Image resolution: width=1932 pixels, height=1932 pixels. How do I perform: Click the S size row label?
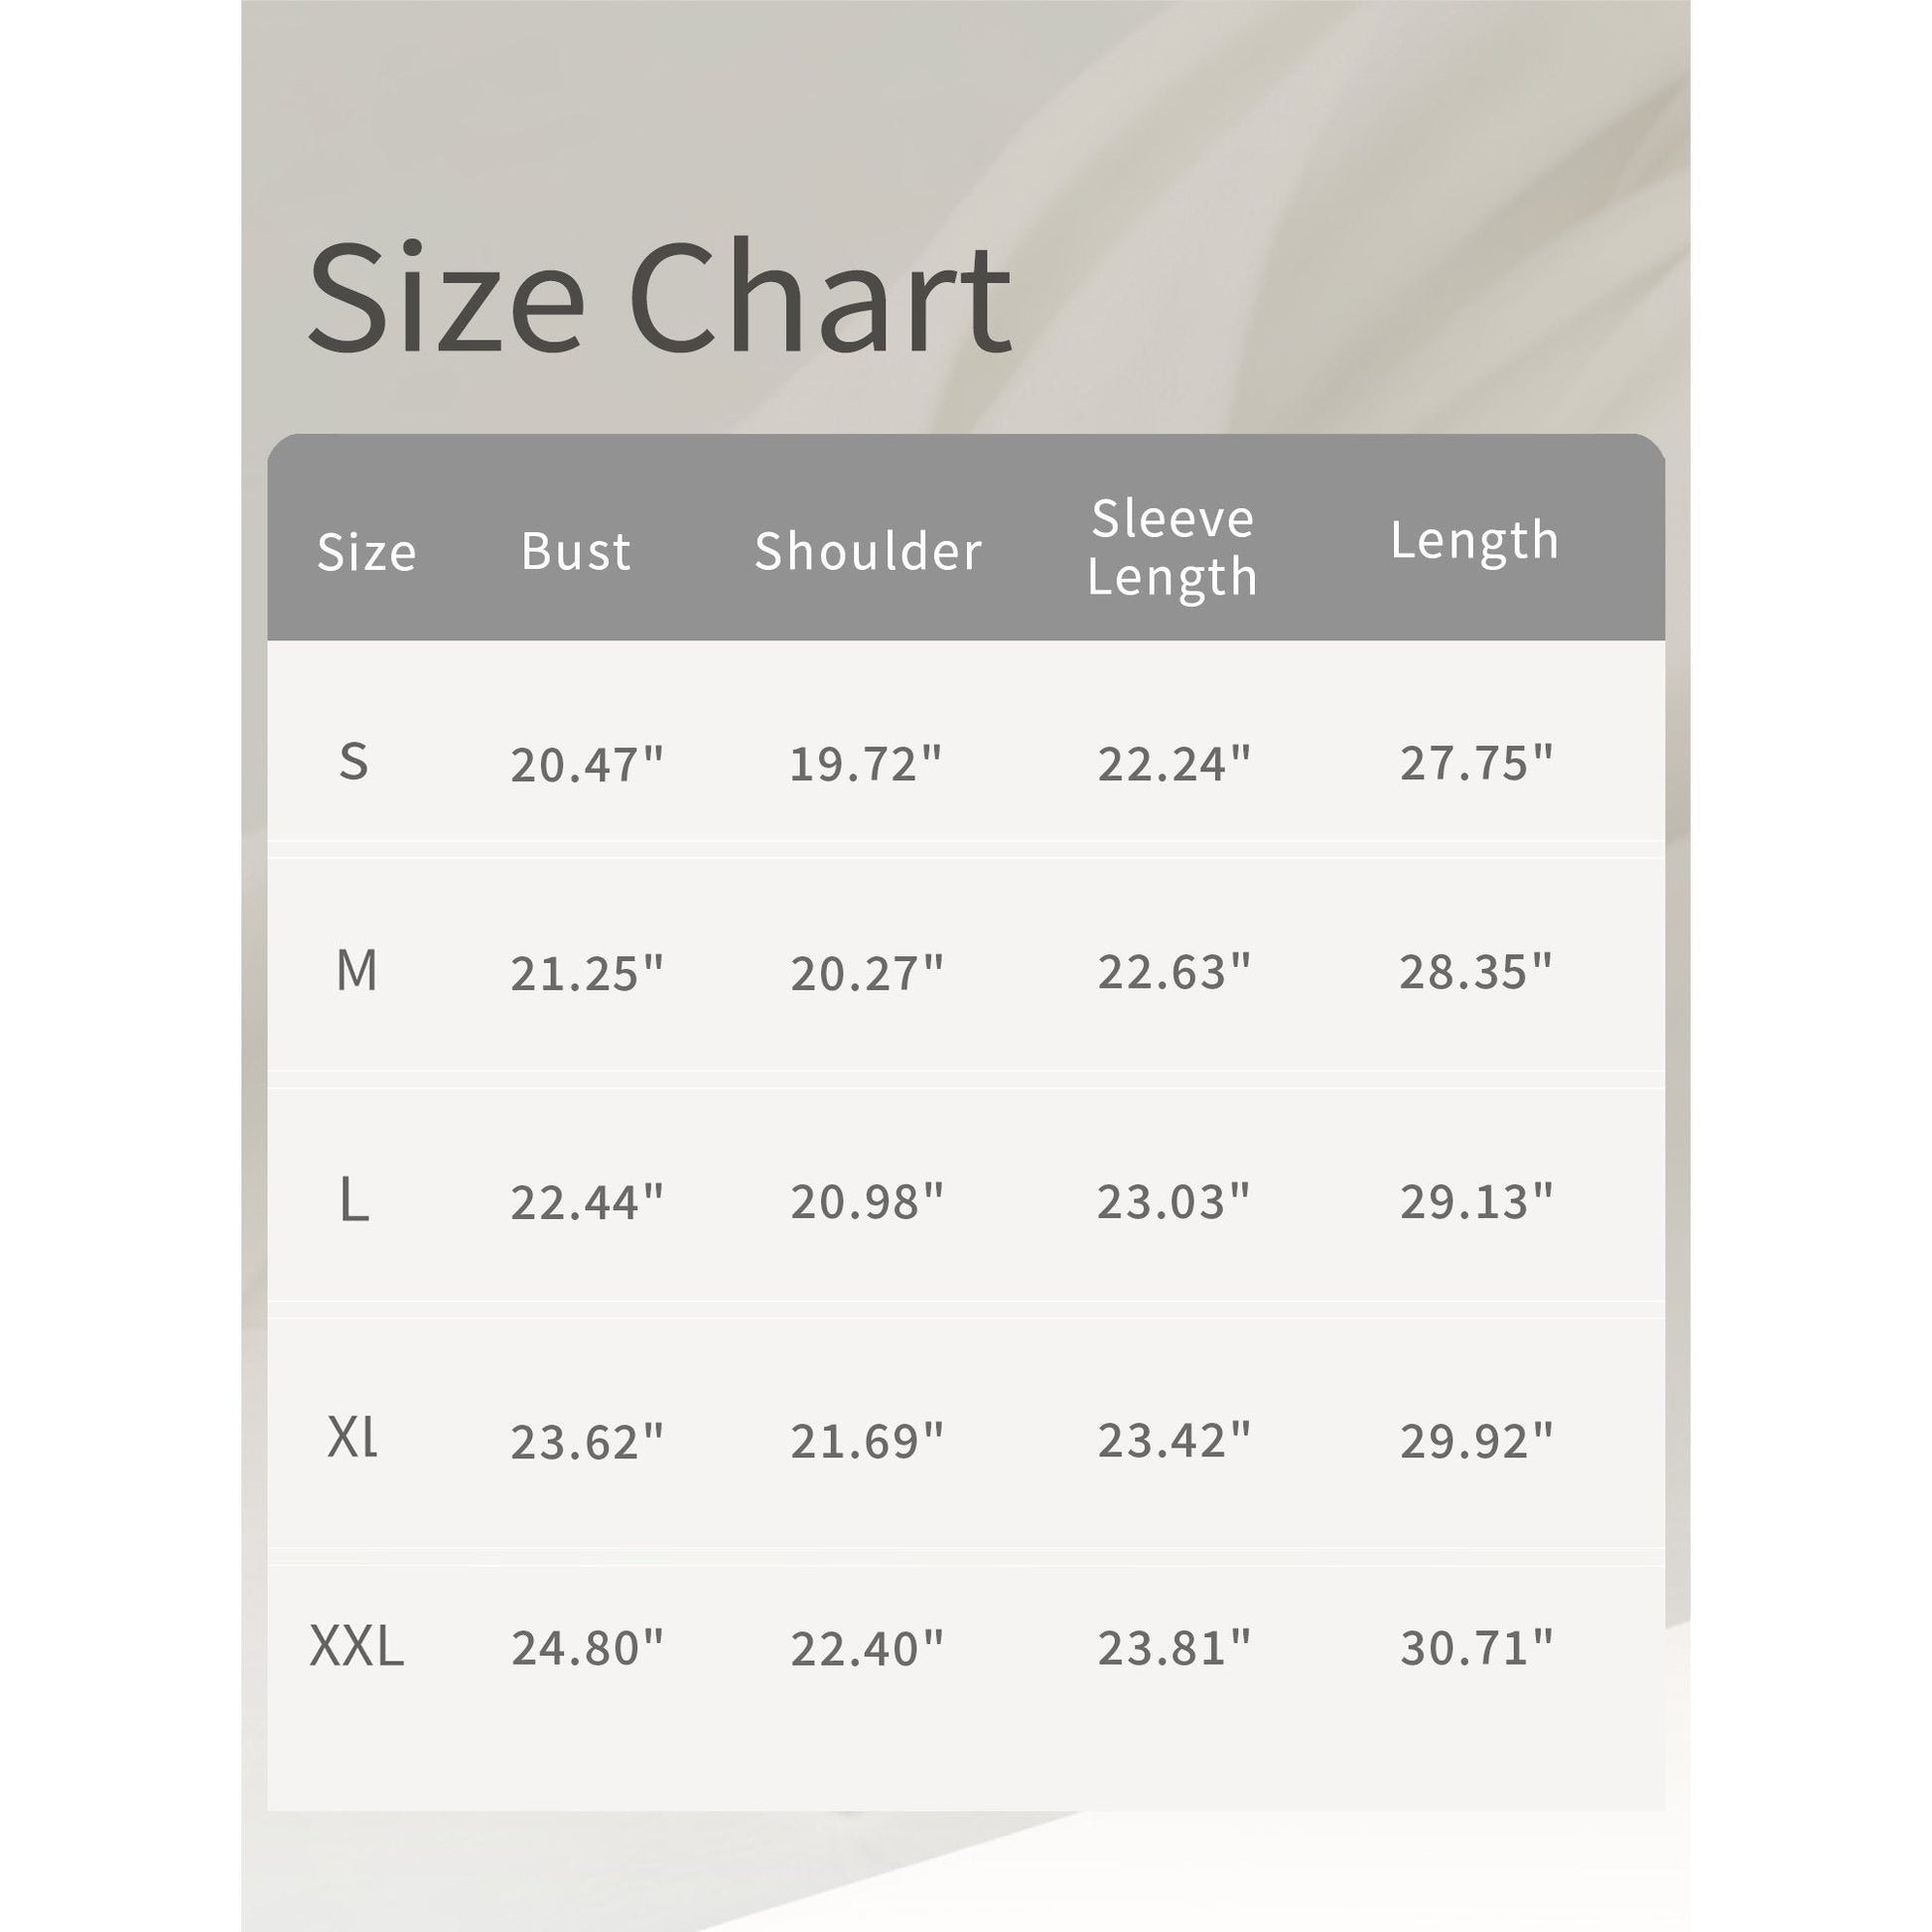click(354, 762)
